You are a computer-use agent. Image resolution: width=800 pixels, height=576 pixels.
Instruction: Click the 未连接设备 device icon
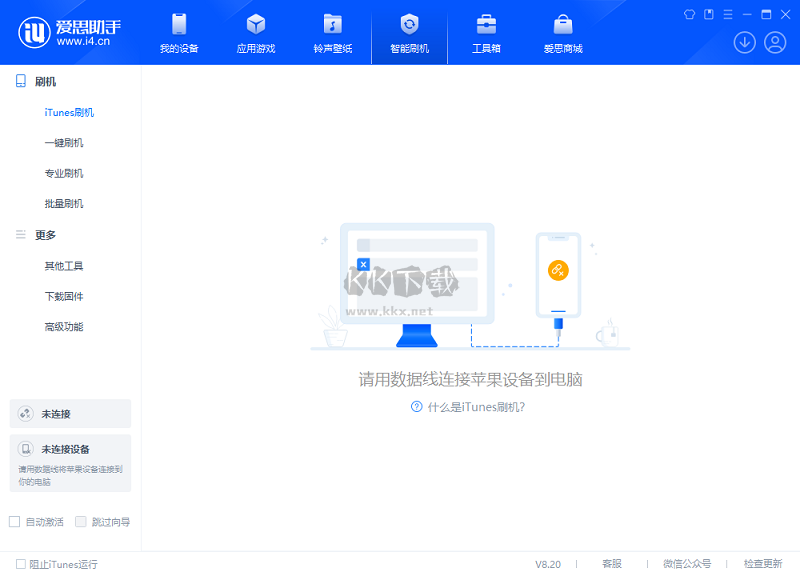click(x=26, y=449)
